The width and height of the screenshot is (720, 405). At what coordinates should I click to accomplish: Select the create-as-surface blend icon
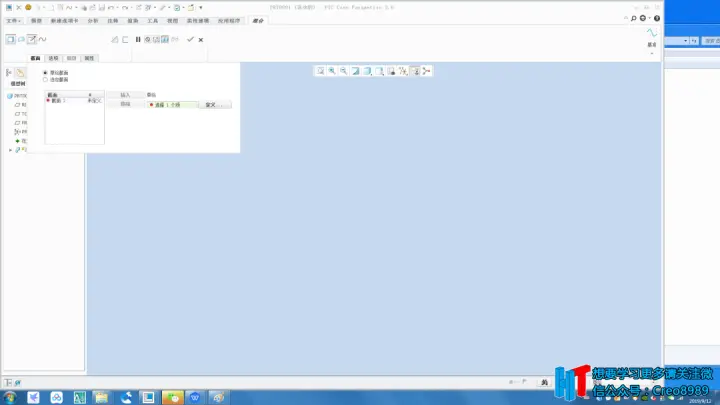pos(21,39)
